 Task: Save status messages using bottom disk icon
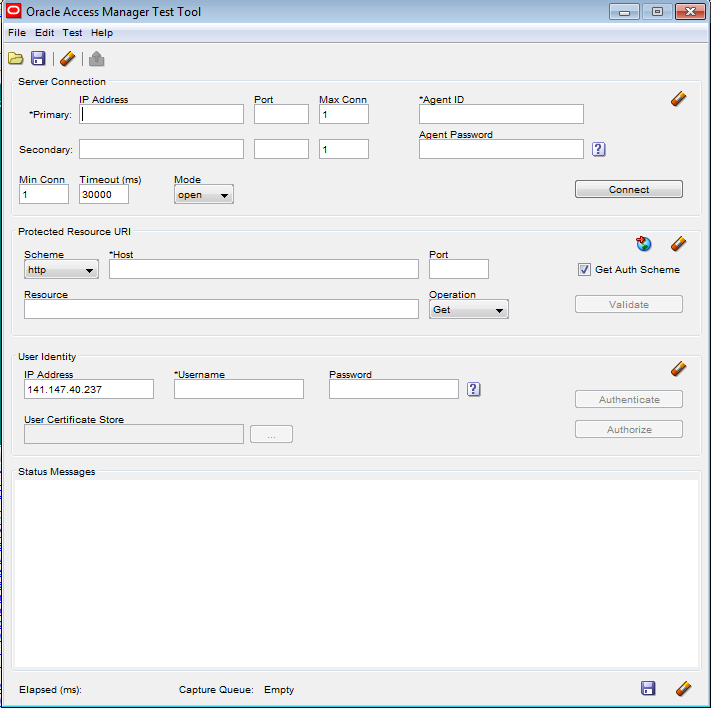[x=648, y=688]
